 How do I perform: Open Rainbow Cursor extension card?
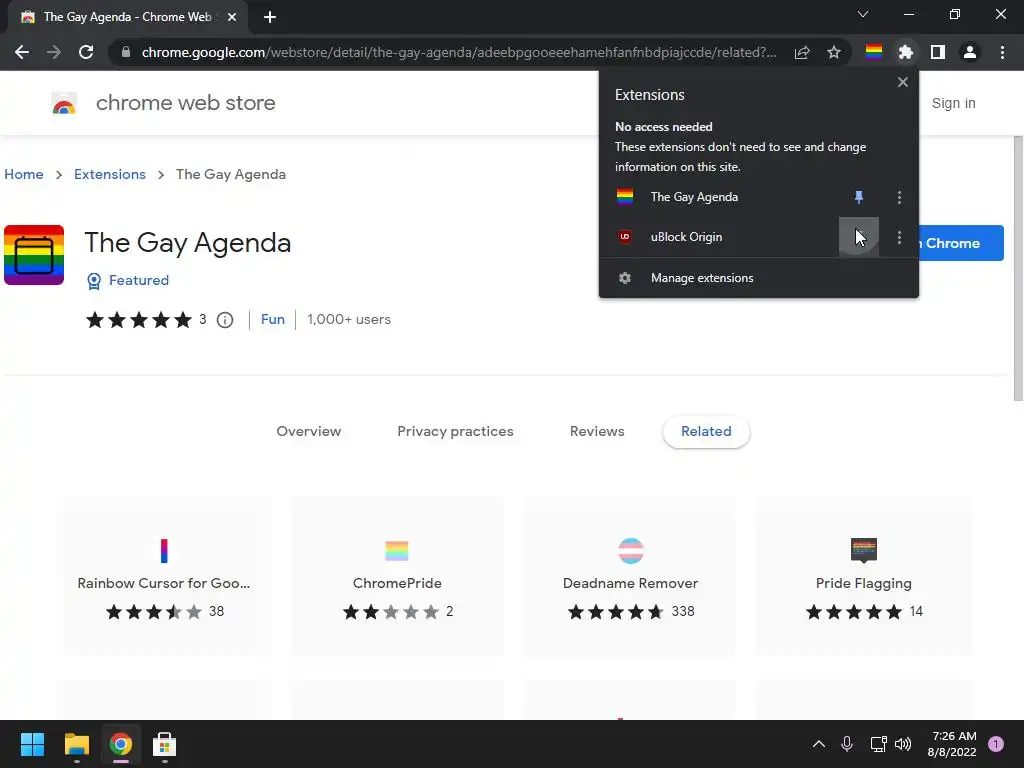(164, 576)
